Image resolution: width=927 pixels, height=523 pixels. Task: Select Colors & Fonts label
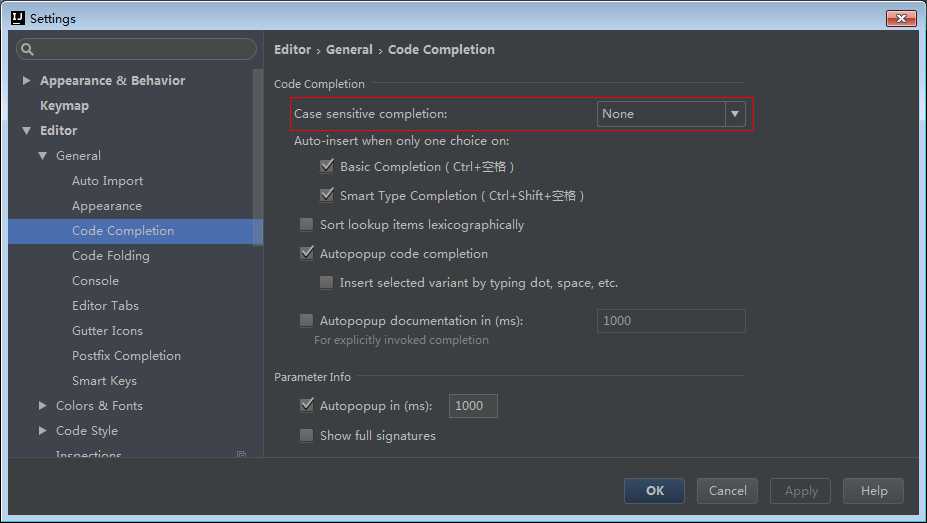(99, 405)
